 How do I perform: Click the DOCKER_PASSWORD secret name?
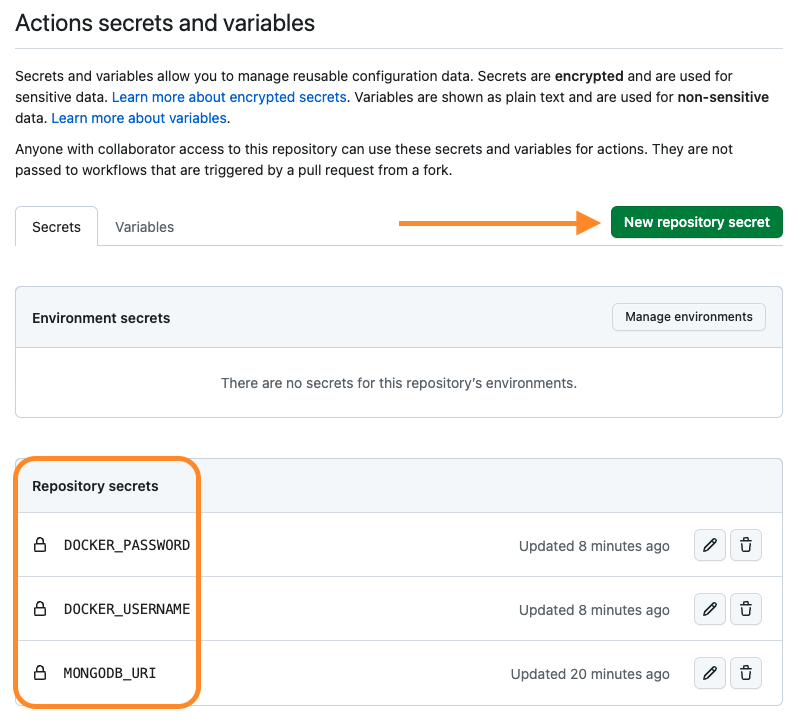127,546
